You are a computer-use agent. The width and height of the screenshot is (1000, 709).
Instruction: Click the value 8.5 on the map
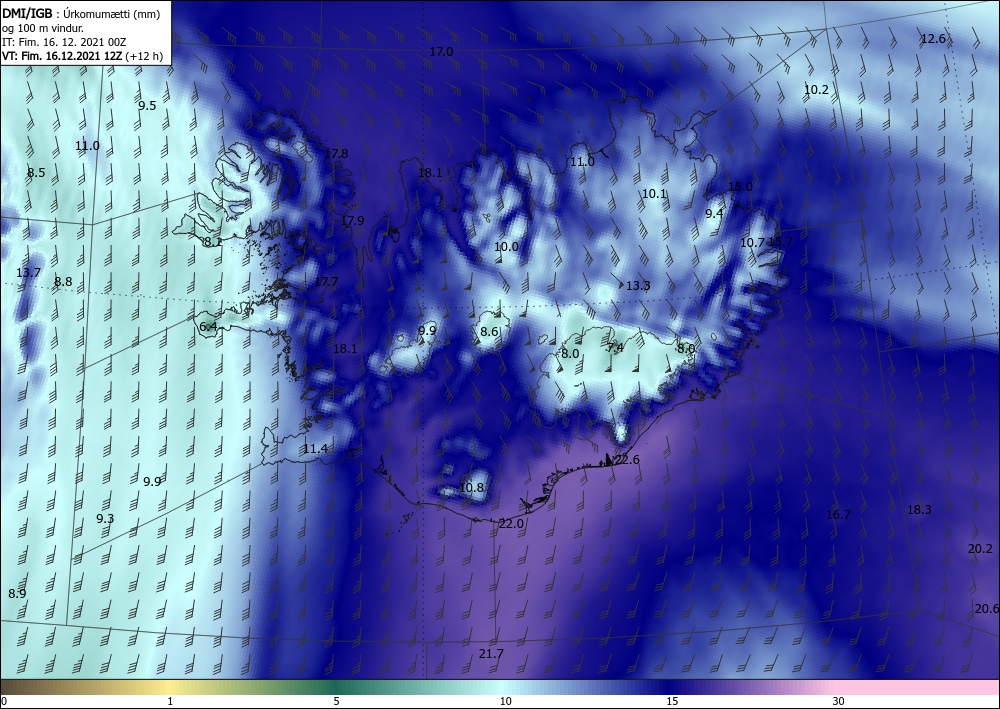[x=36, y=173]
